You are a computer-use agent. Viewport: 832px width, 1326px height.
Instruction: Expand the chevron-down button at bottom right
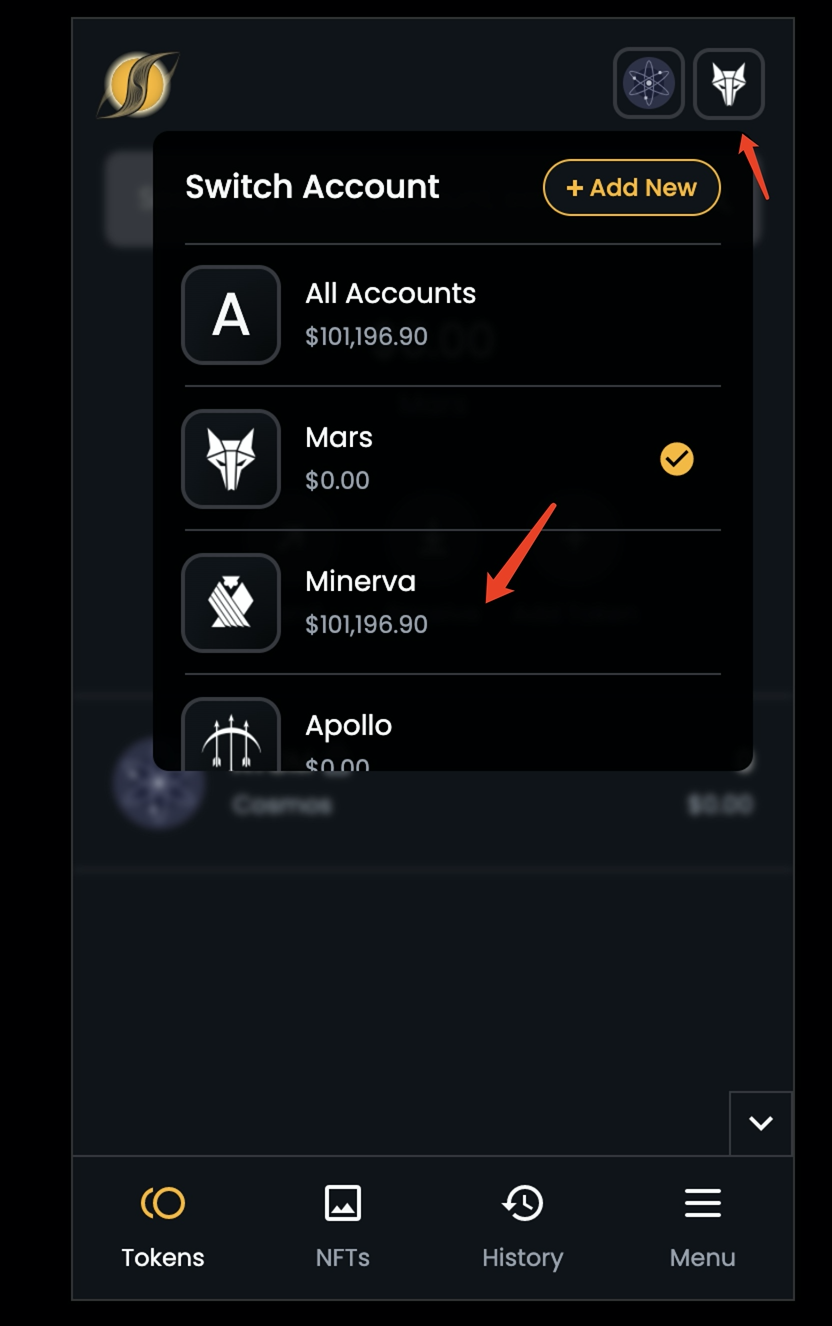[x=761, y=1123]
